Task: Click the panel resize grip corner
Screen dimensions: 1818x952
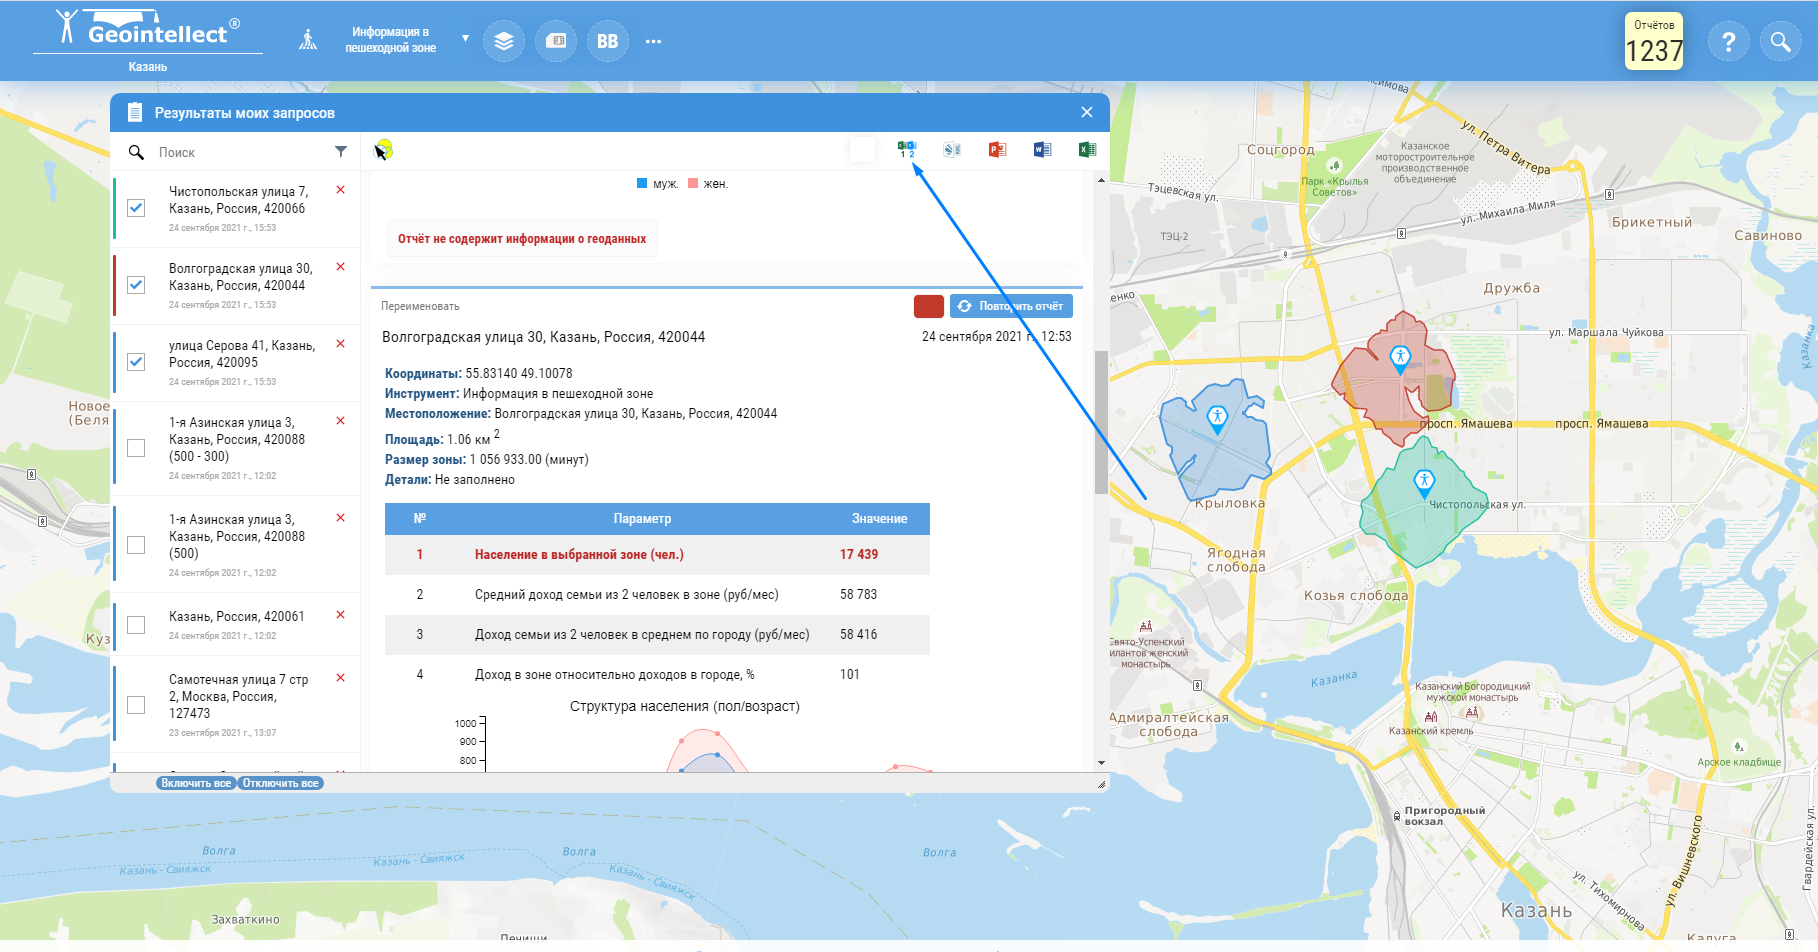Action: pos(1101,785)
